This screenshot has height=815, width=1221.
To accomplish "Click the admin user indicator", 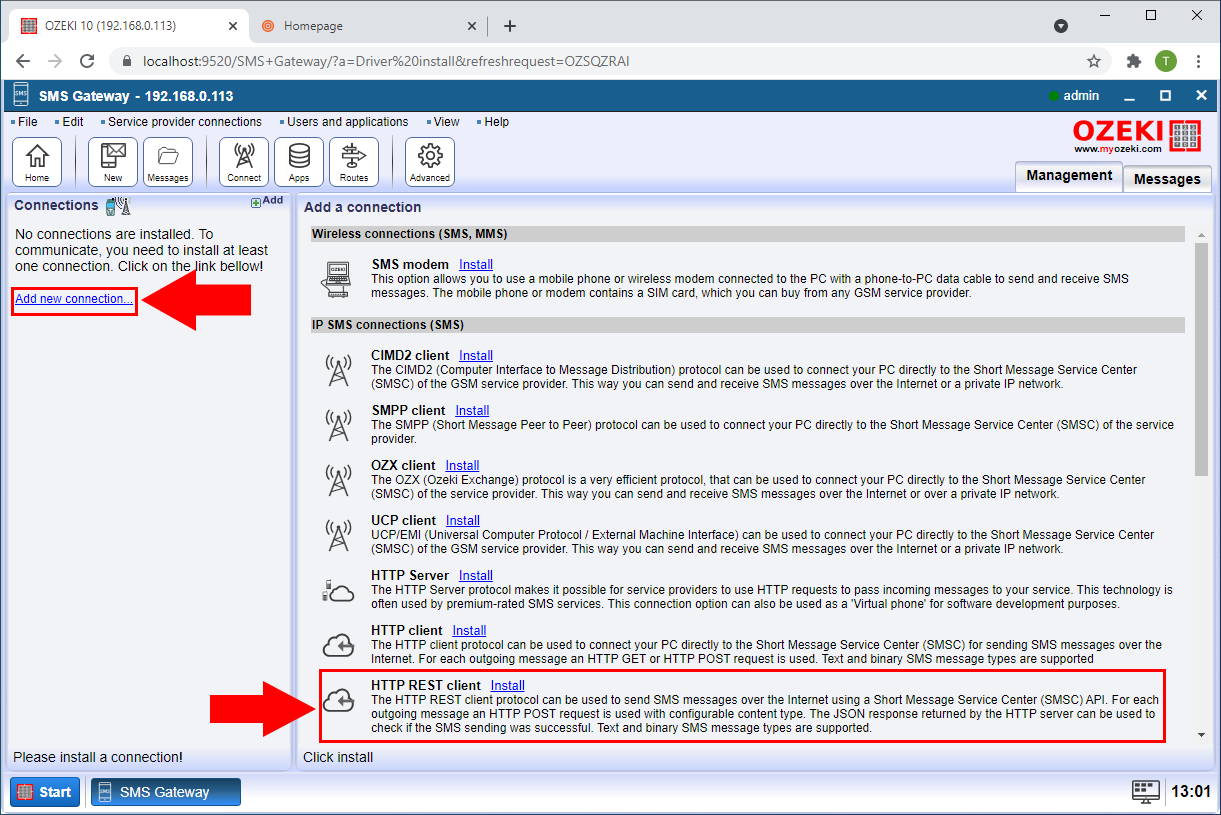I will (x=1074, y=96).
